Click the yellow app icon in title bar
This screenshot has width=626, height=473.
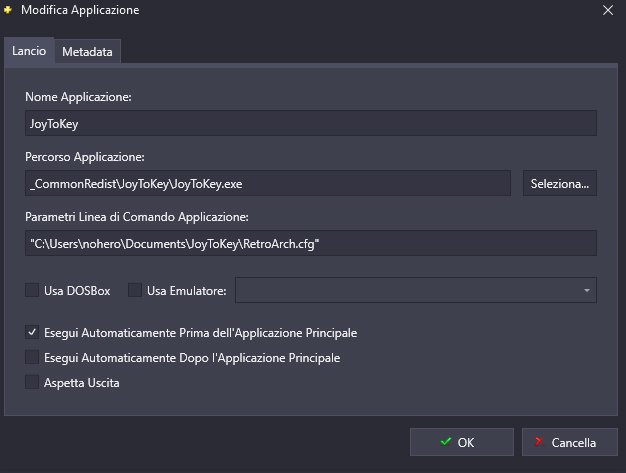(x=8, y=10)
